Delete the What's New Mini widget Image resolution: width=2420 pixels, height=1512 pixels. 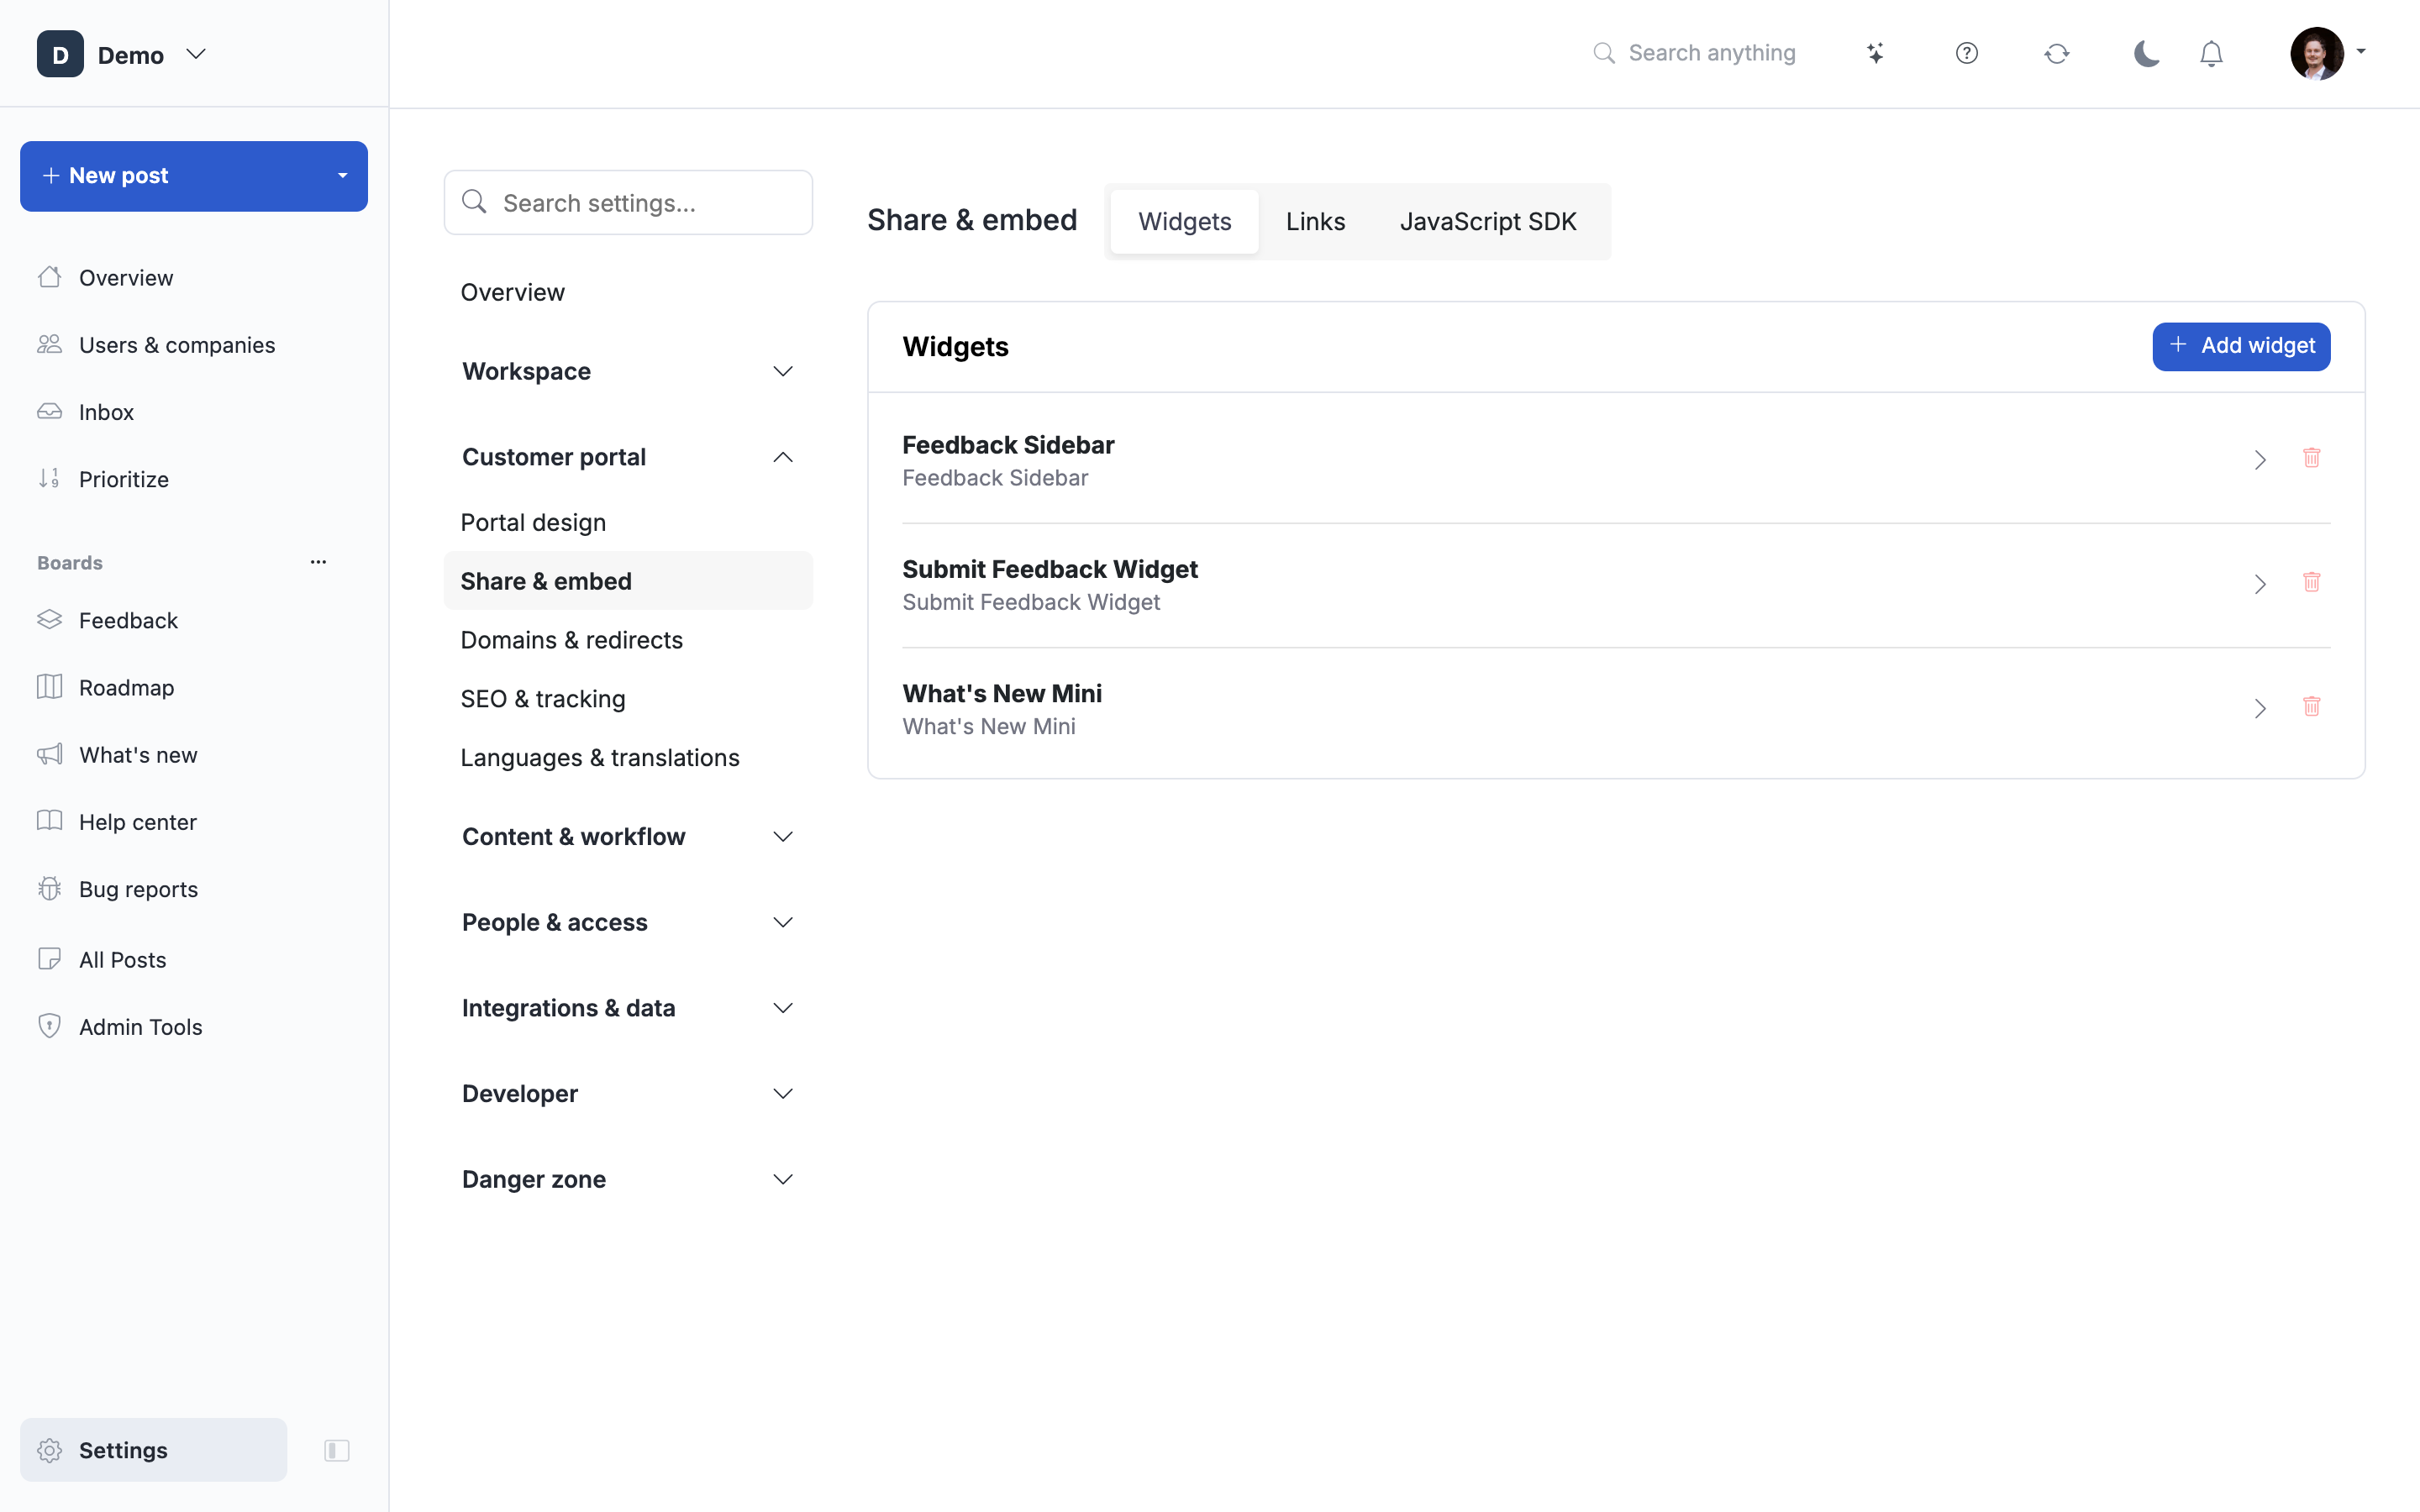tap(2311, 706)
